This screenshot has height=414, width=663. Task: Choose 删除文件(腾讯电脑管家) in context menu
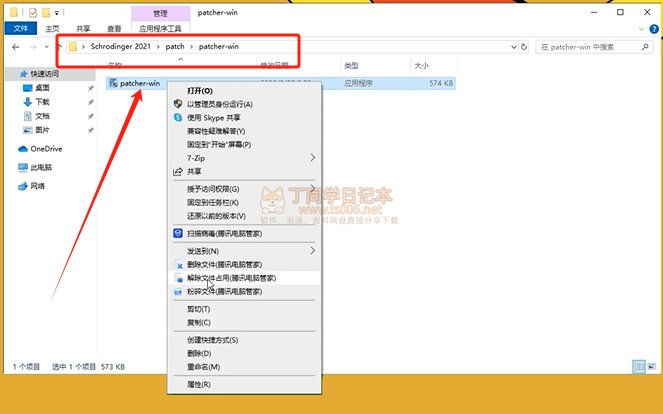pyautogui.click(x=244, y=265)
